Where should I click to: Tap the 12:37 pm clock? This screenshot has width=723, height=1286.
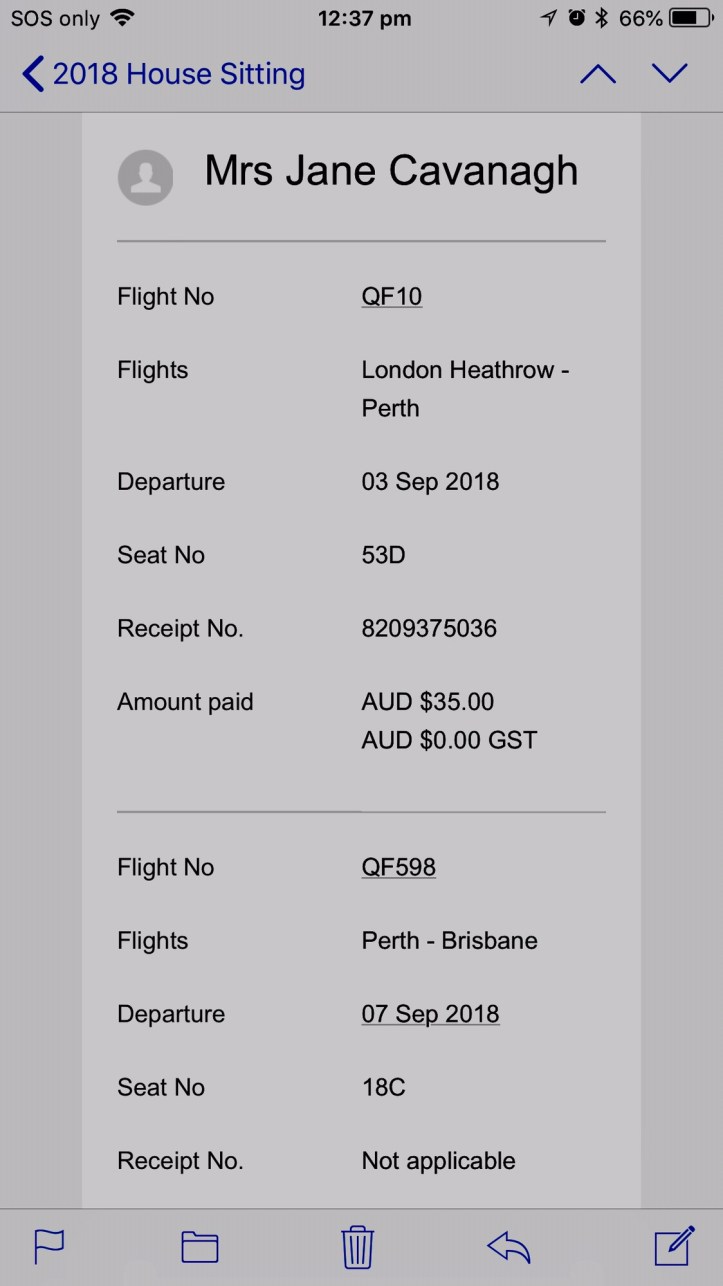point(364,18)
